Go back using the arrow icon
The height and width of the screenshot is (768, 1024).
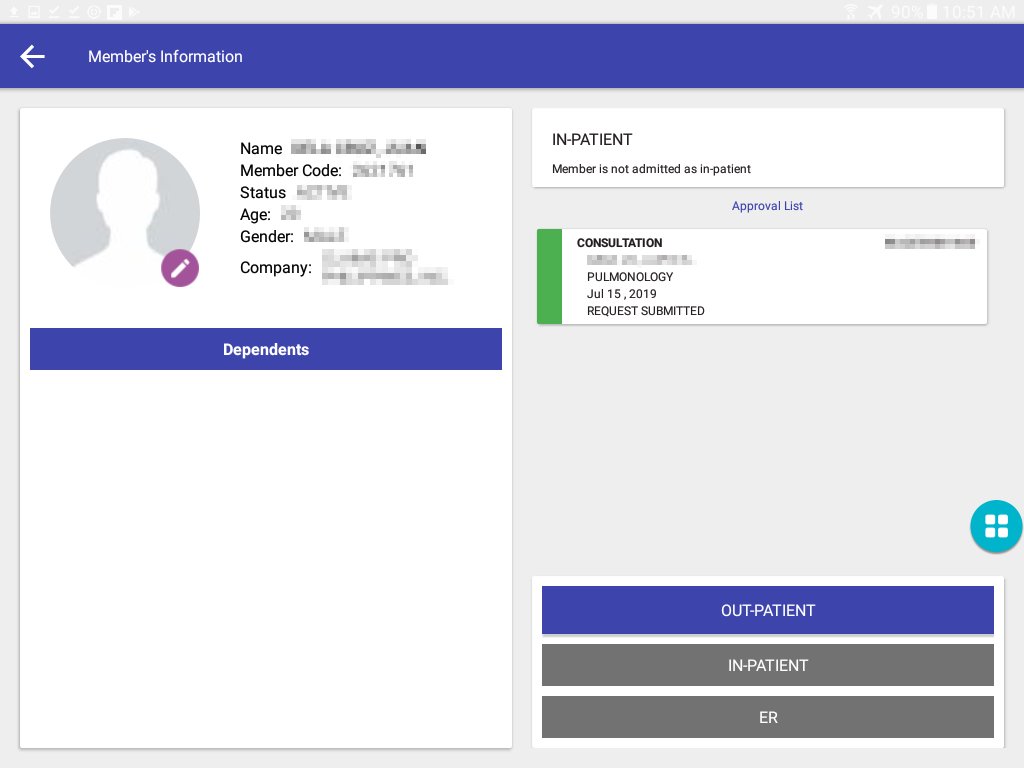33,57
